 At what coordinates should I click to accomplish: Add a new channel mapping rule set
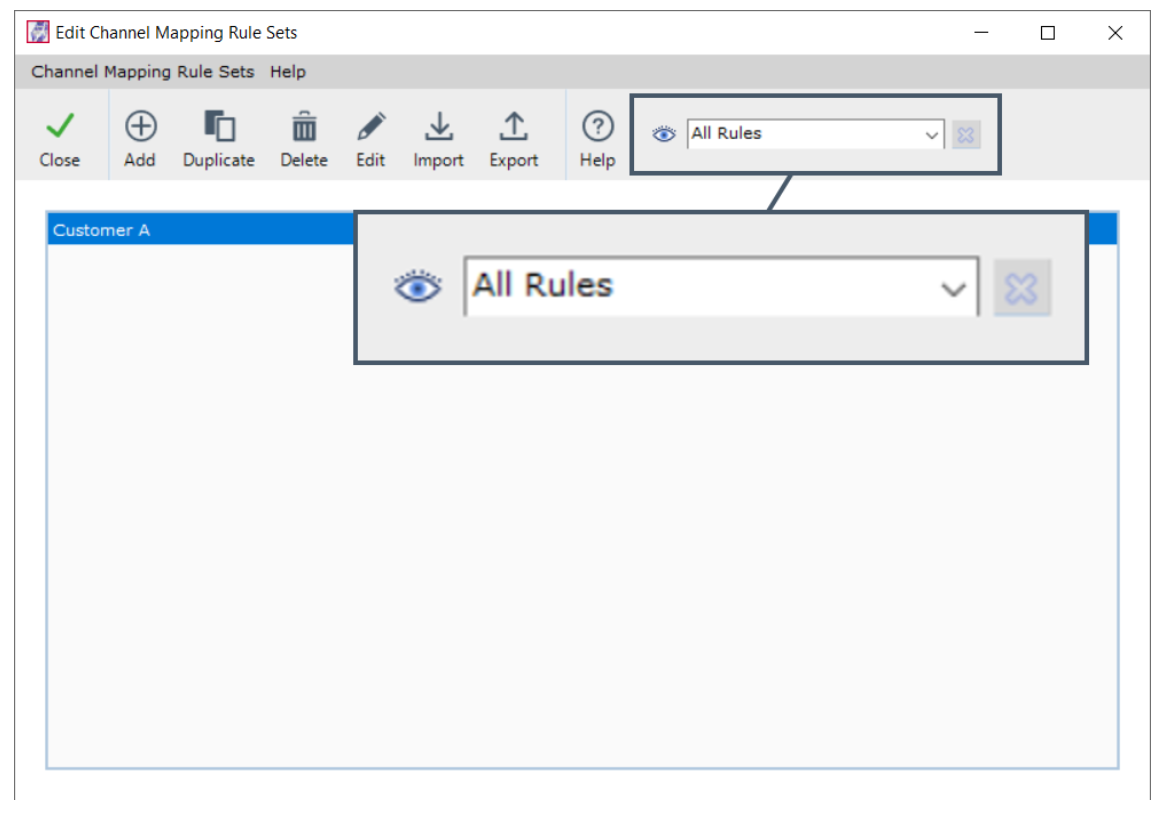(140, 138)
